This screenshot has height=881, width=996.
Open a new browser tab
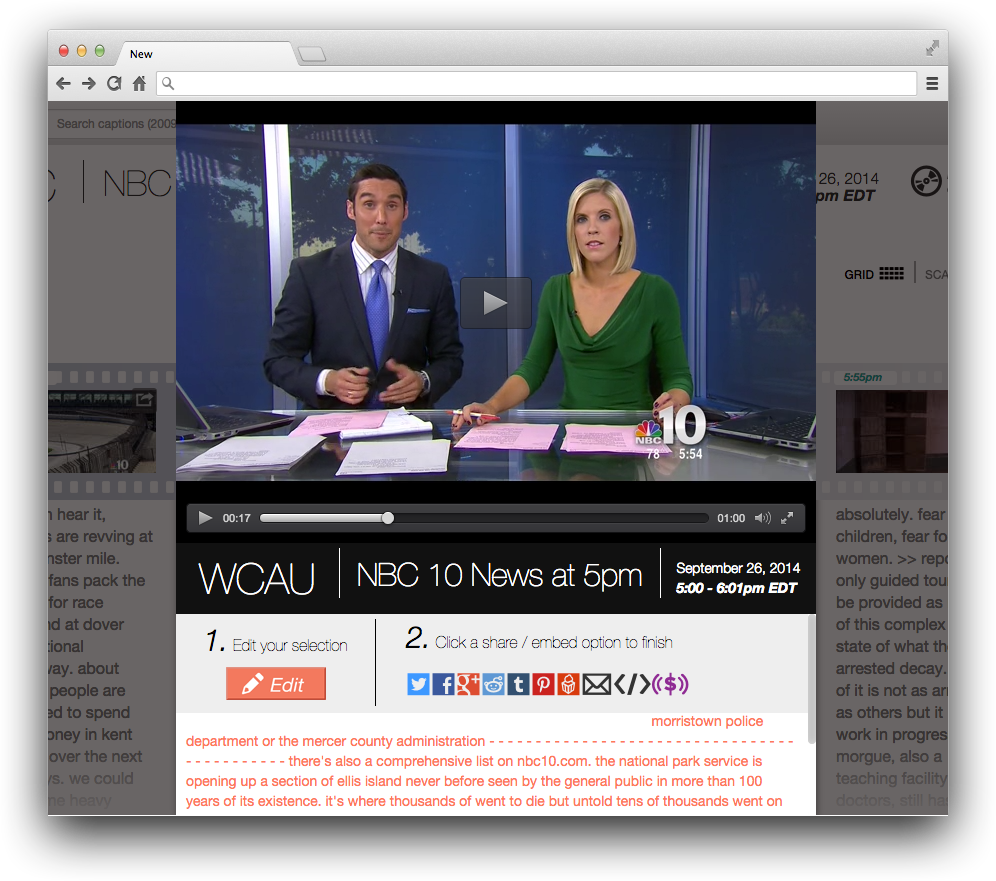click(x=311, y=54)
